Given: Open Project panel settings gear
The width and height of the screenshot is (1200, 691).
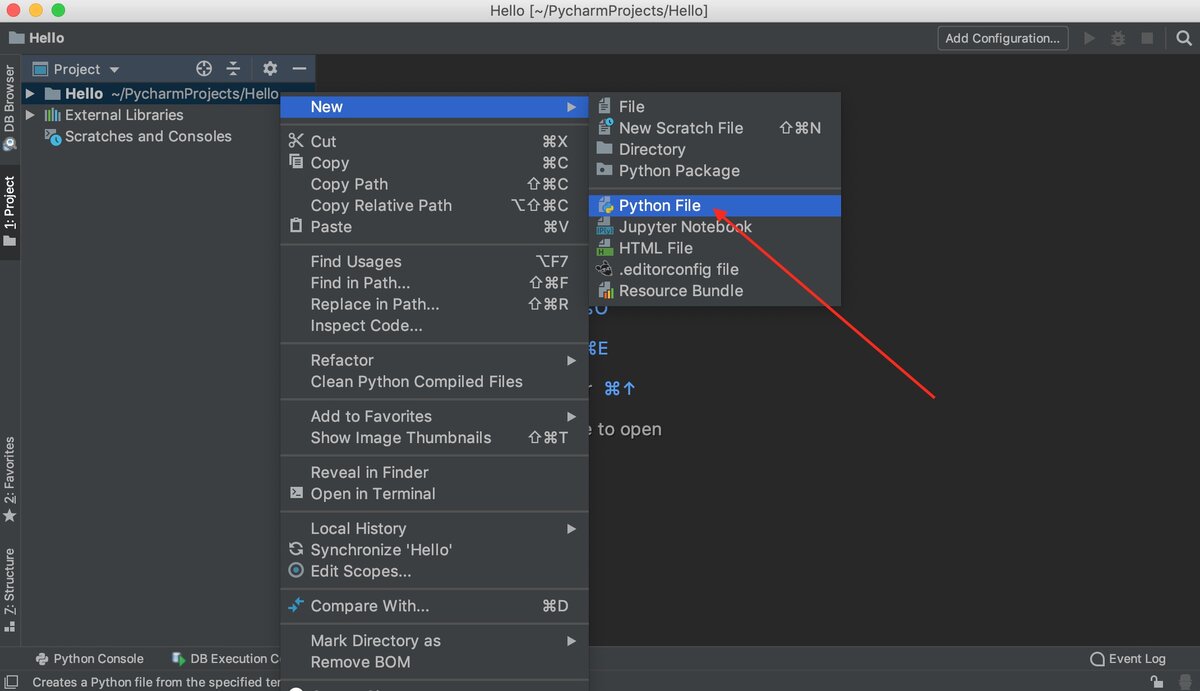Looking at the screenshot, I should pos(270,69).
